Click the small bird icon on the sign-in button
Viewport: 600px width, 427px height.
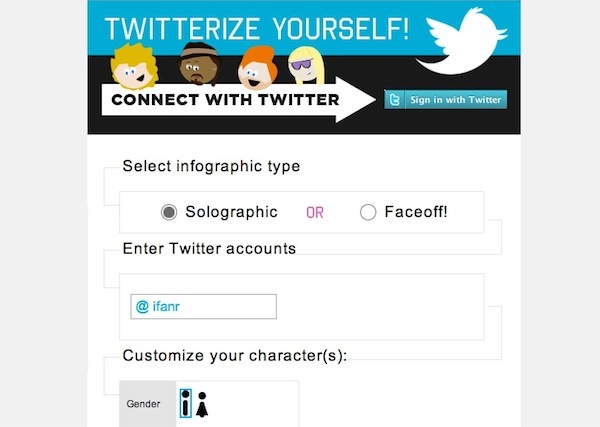tap(395, 100)
